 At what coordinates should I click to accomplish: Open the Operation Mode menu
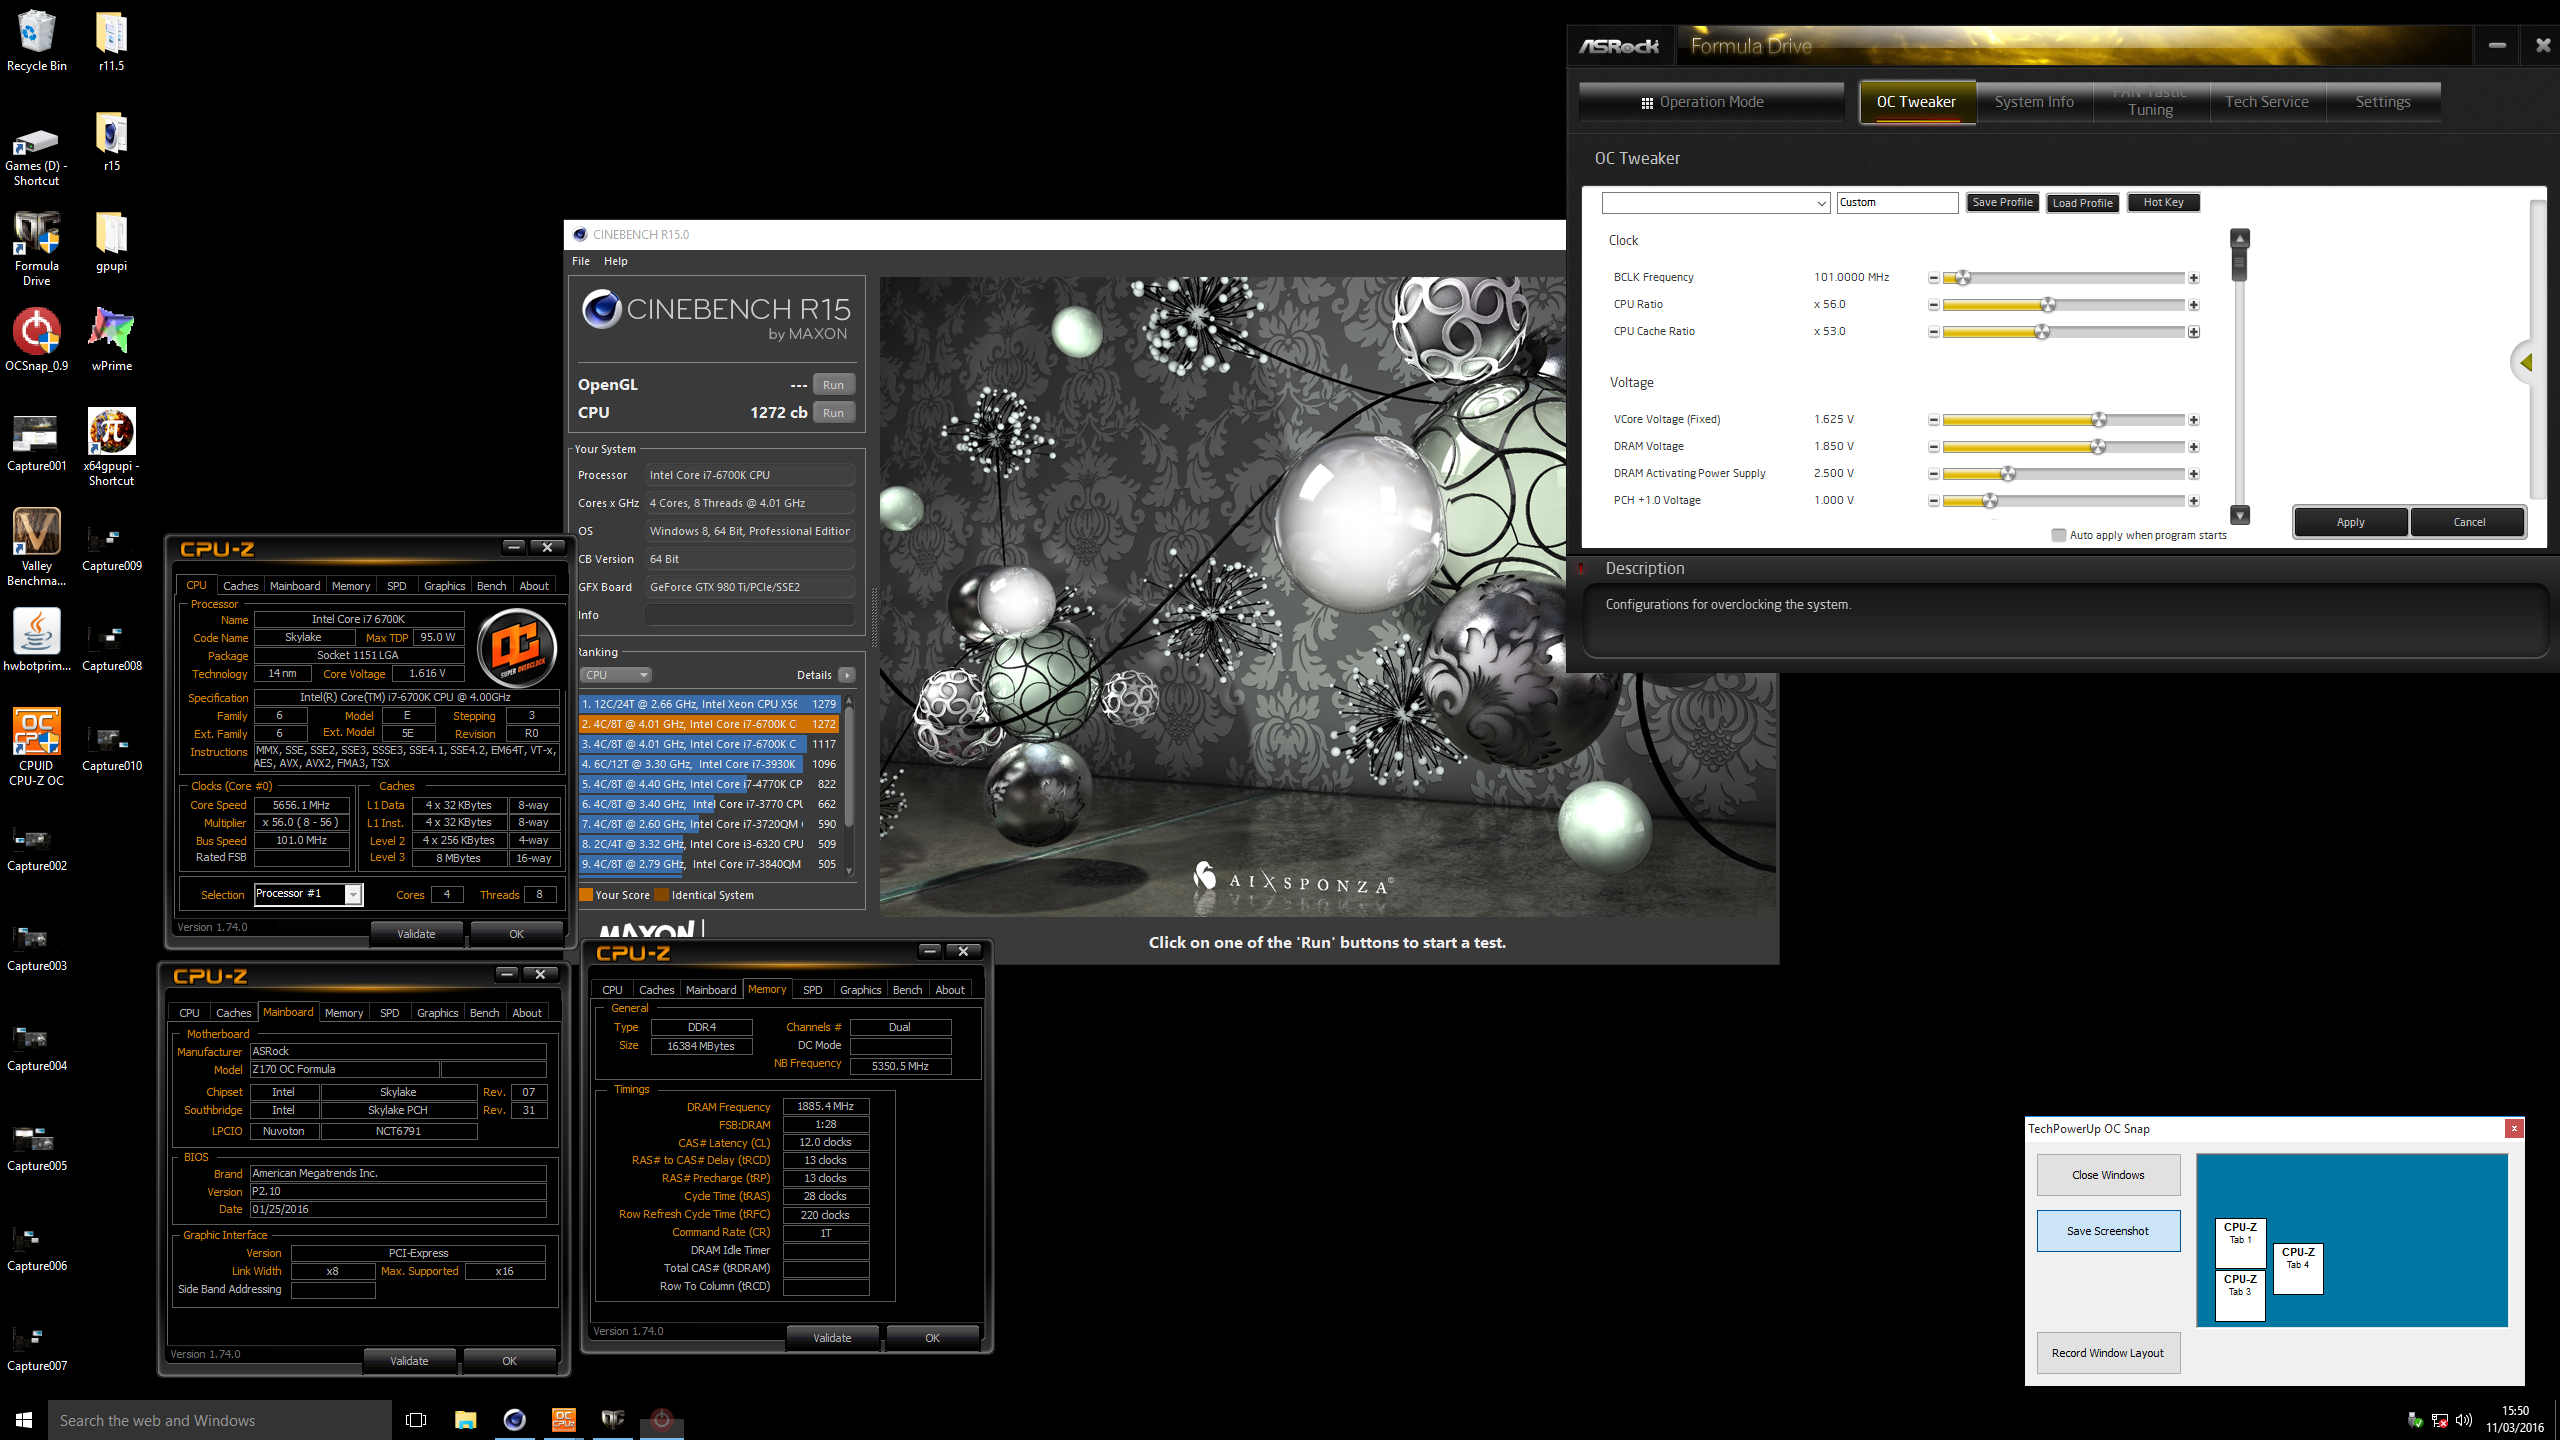coord(1711,102)
